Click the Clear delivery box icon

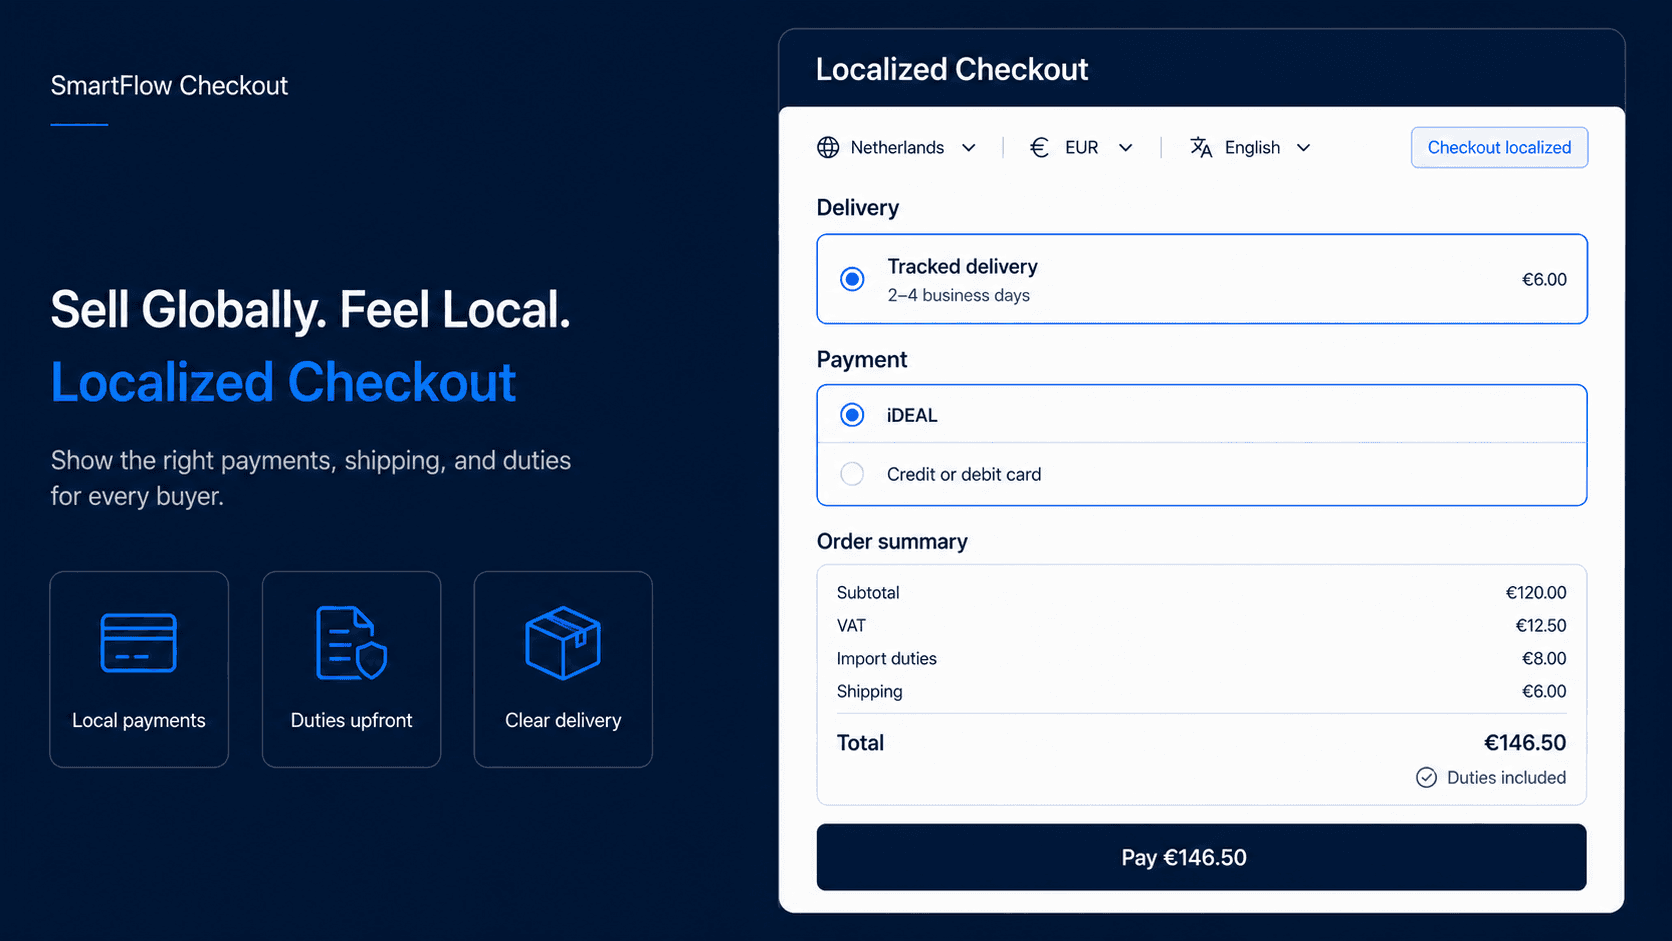point(563,643)
